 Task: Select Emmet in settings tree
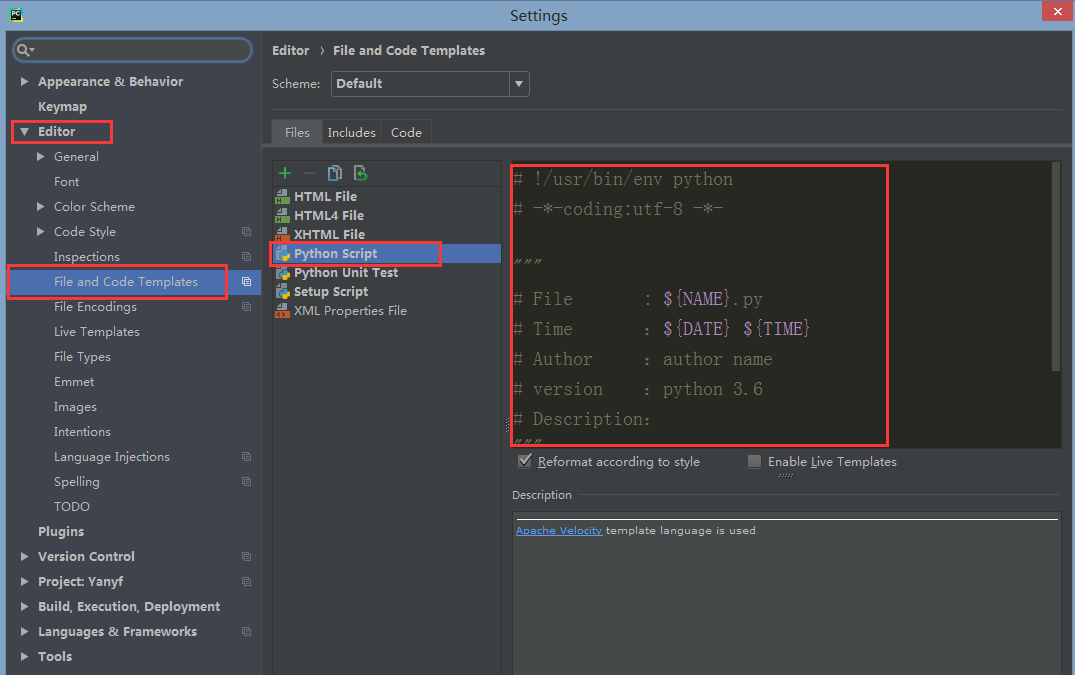pos(74,382)
